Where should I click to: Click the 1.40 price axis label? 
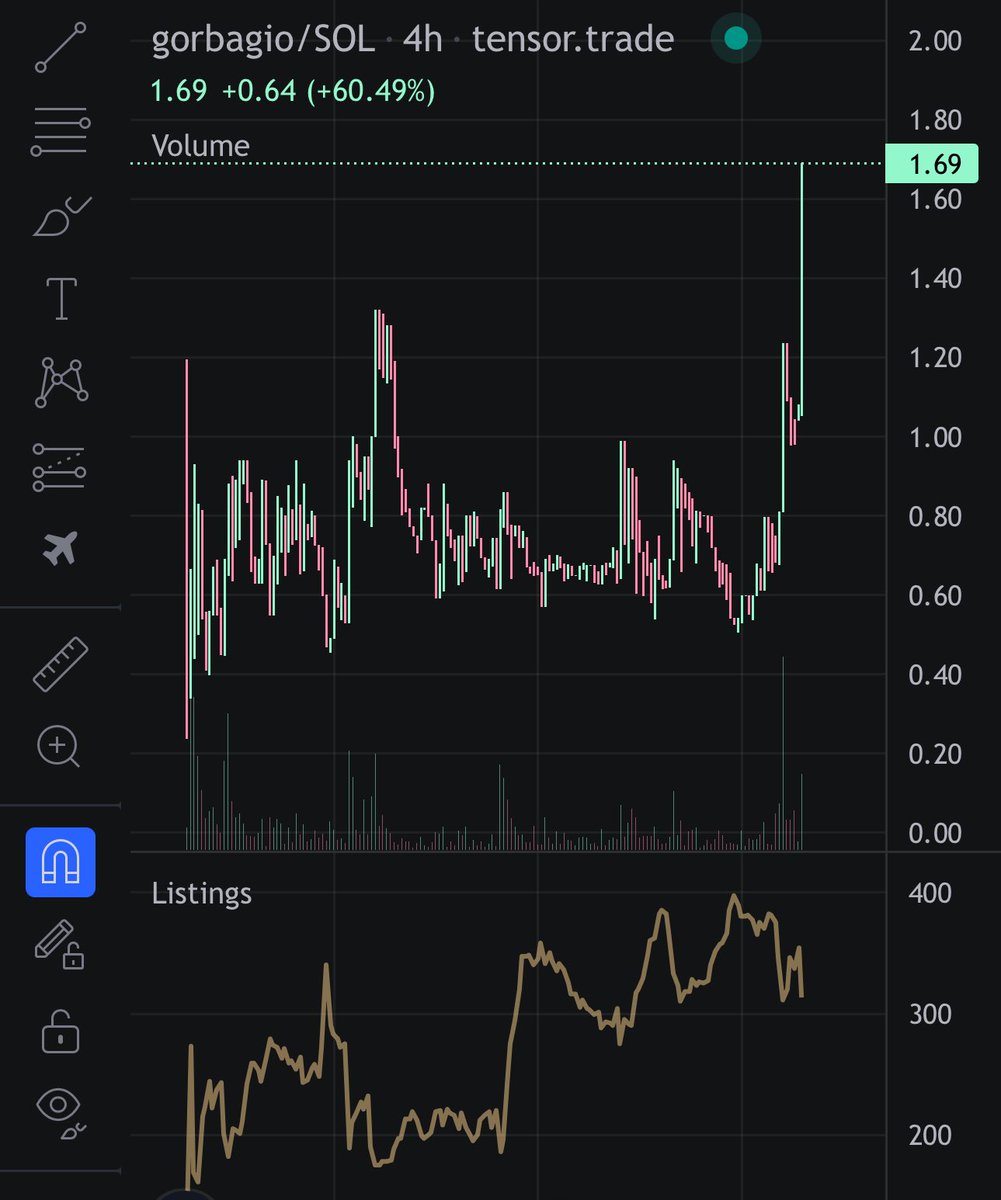[936, 278]
